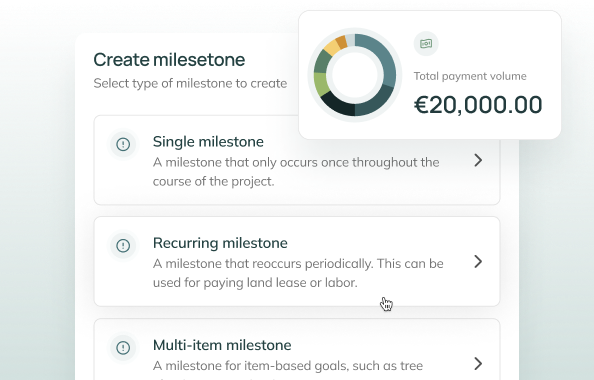Click the €20,000.00 total amount
Screen dimensions: 594x380
point(478,105)
